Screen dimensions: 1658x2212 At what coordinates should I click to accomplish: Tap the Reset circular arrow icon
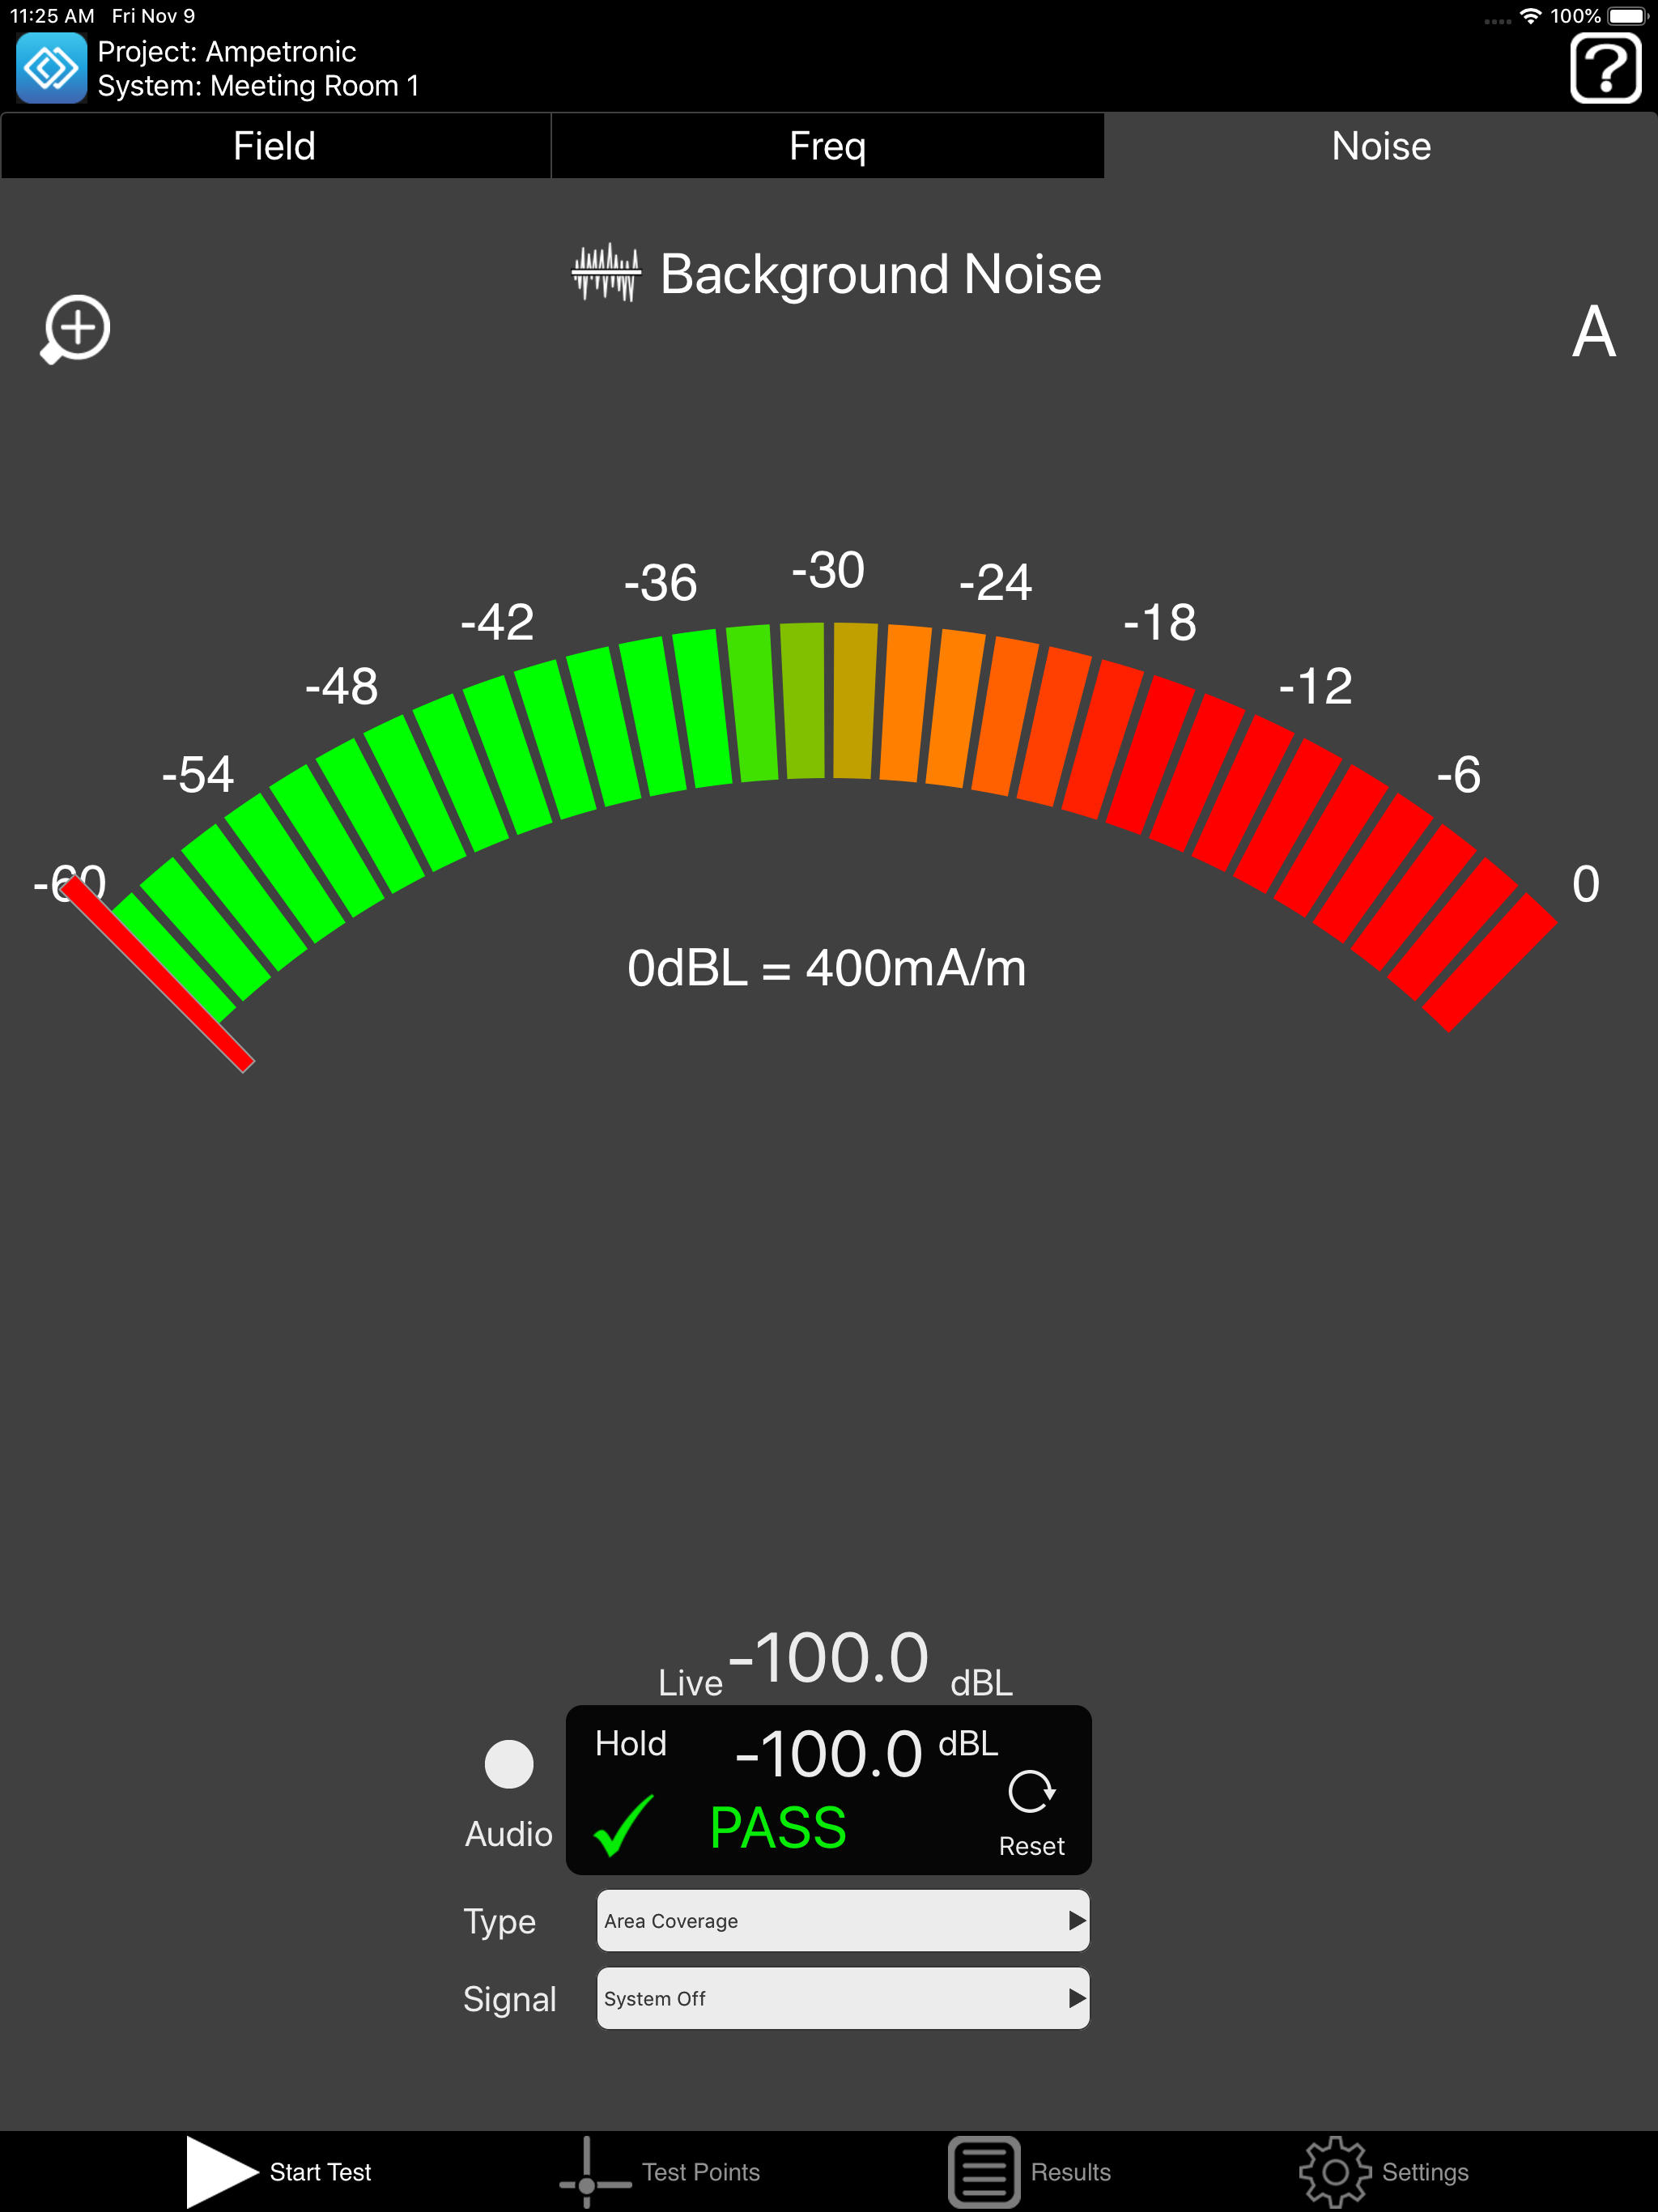(x=1032, y=1792)
